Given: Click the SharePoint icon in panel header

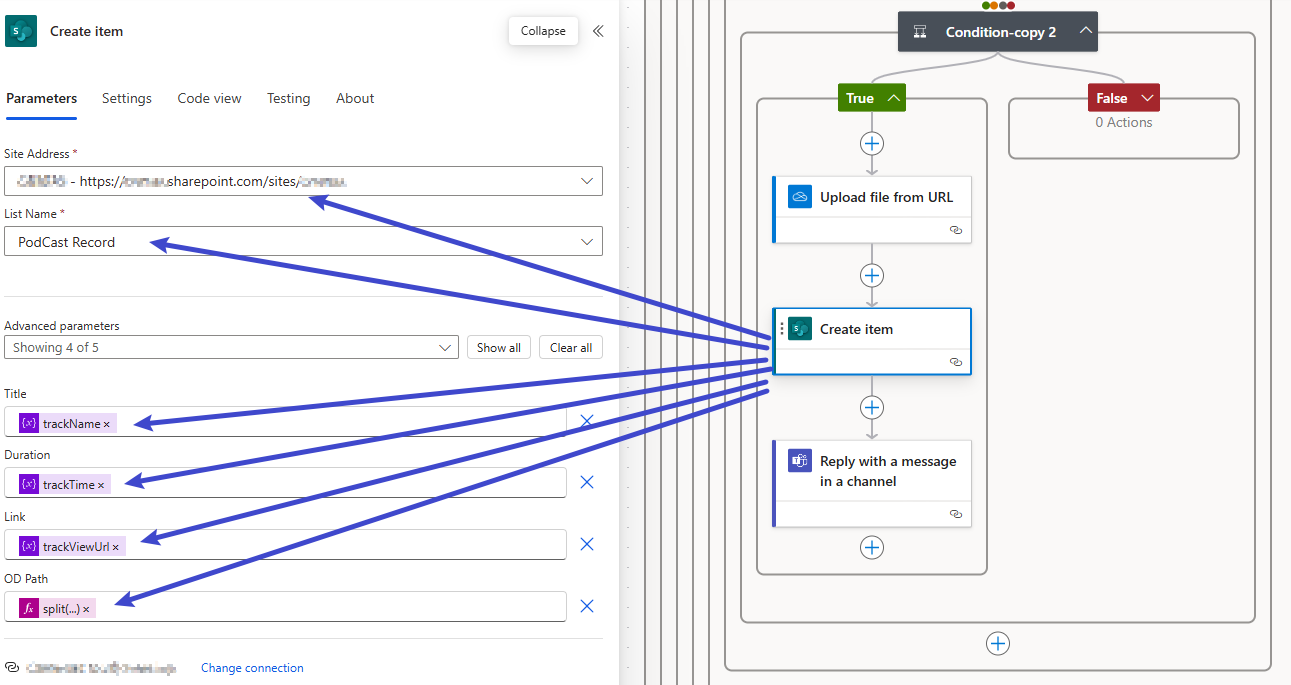Looking at the screenshot, I should click(21, 31).
